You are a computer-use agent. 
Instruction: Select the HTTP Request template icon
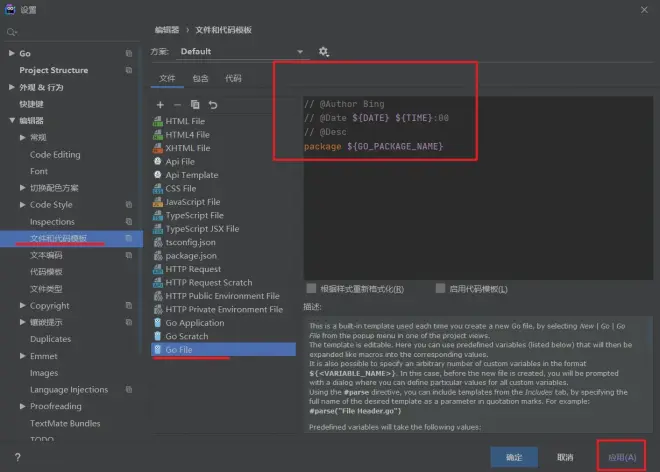[x=158, y=269]
